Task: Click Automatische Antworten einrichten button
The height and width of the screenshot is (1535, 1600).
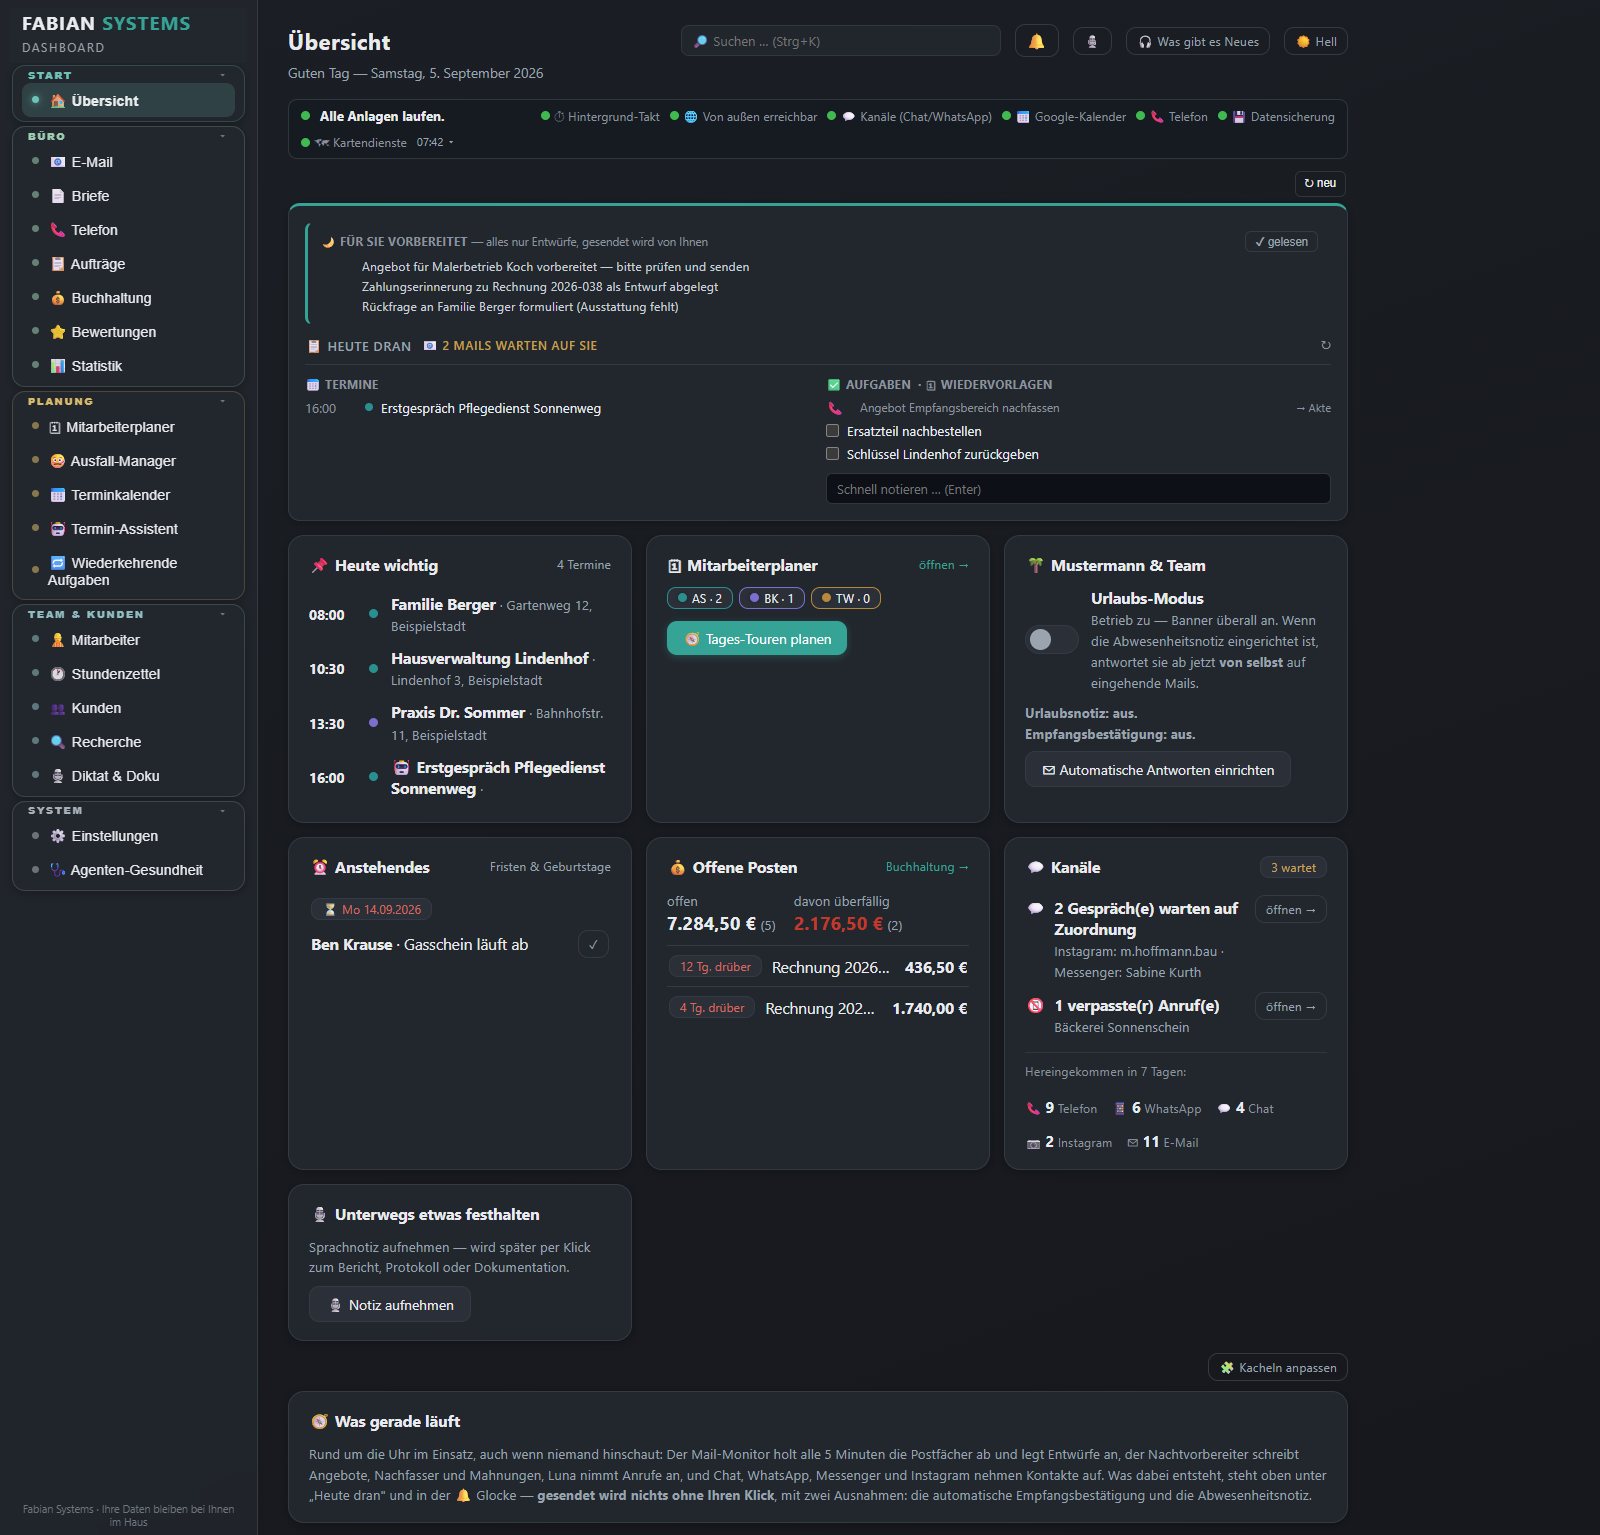Action: click(1157, 770)
